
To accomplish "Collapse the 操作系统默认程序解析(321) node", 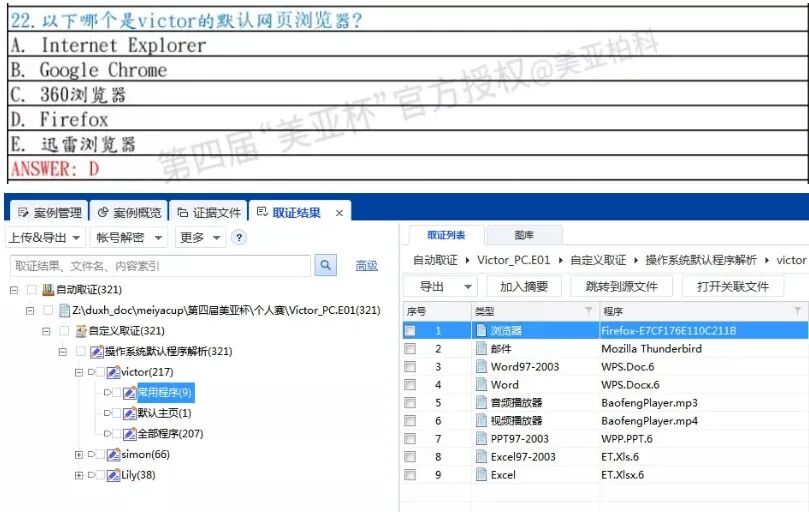I will click(63, 352).
